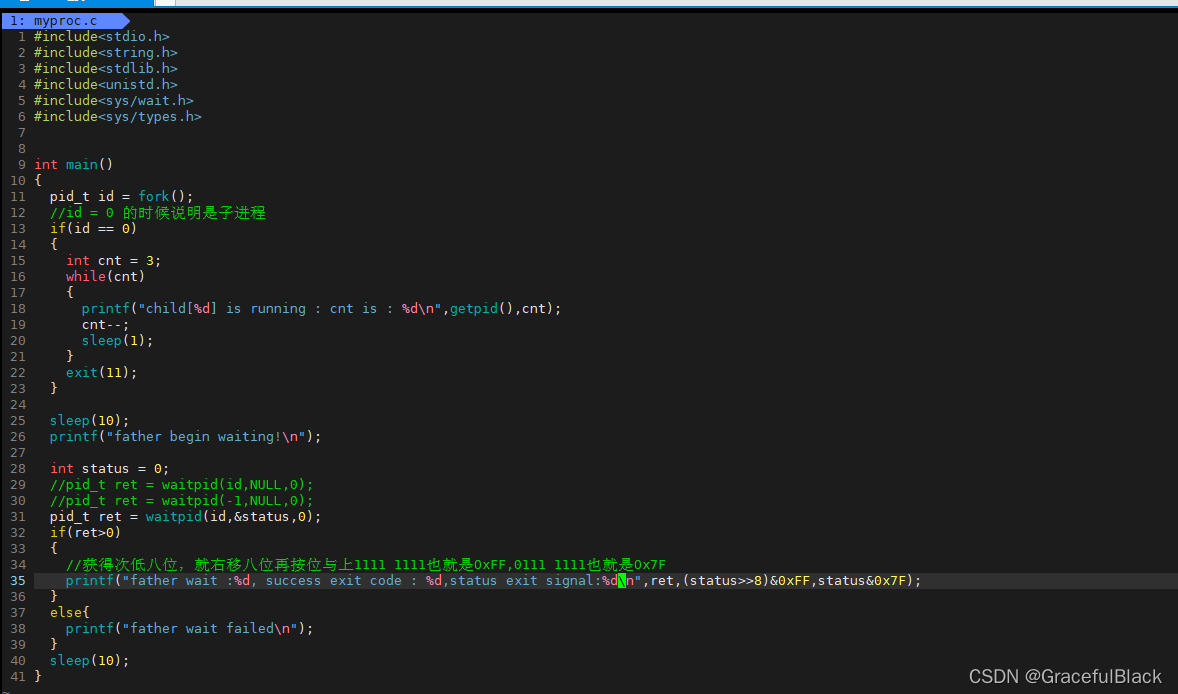Screen dimensions: 1178x694
Task: Click the 'if(id == 0)' condition
Action: coord(93,228)
